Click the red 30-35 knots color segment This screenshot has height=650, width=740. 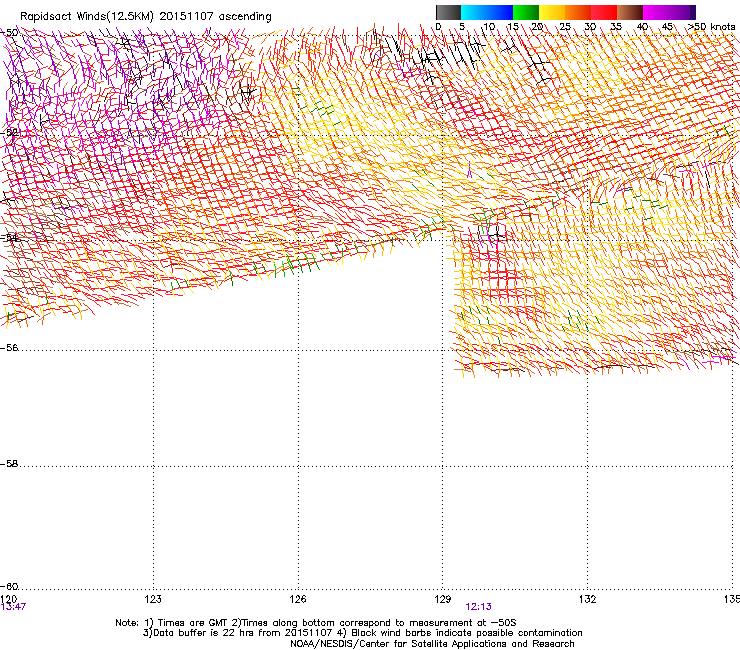604,12
